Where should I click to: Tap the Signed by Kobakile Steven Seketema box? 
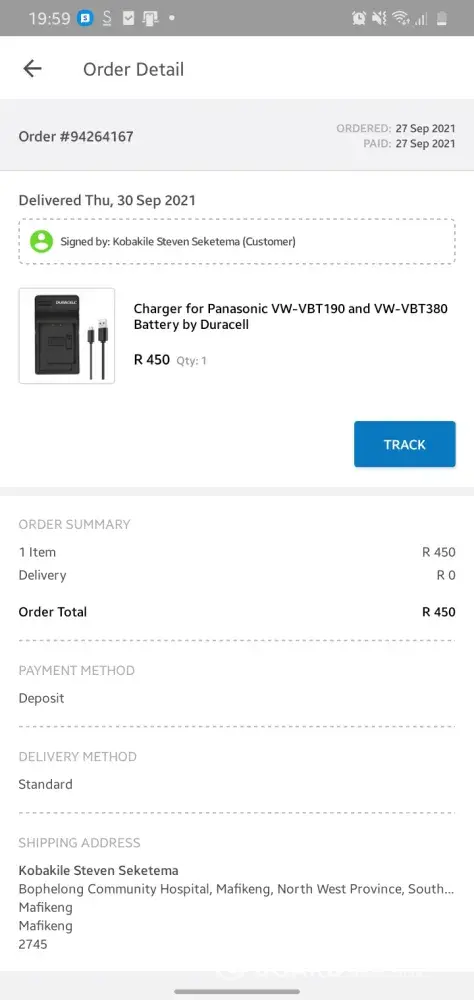(x=237, y=242)
